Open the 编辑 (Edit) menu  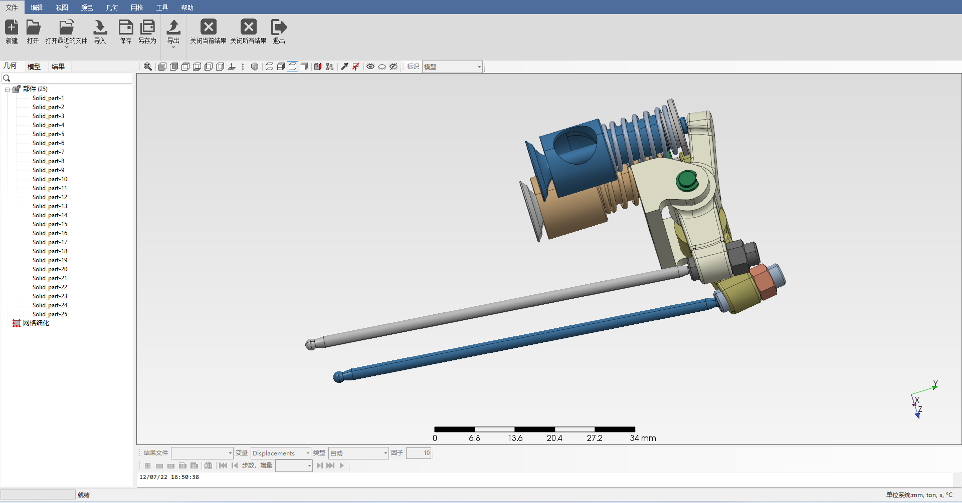pos(37,7)
